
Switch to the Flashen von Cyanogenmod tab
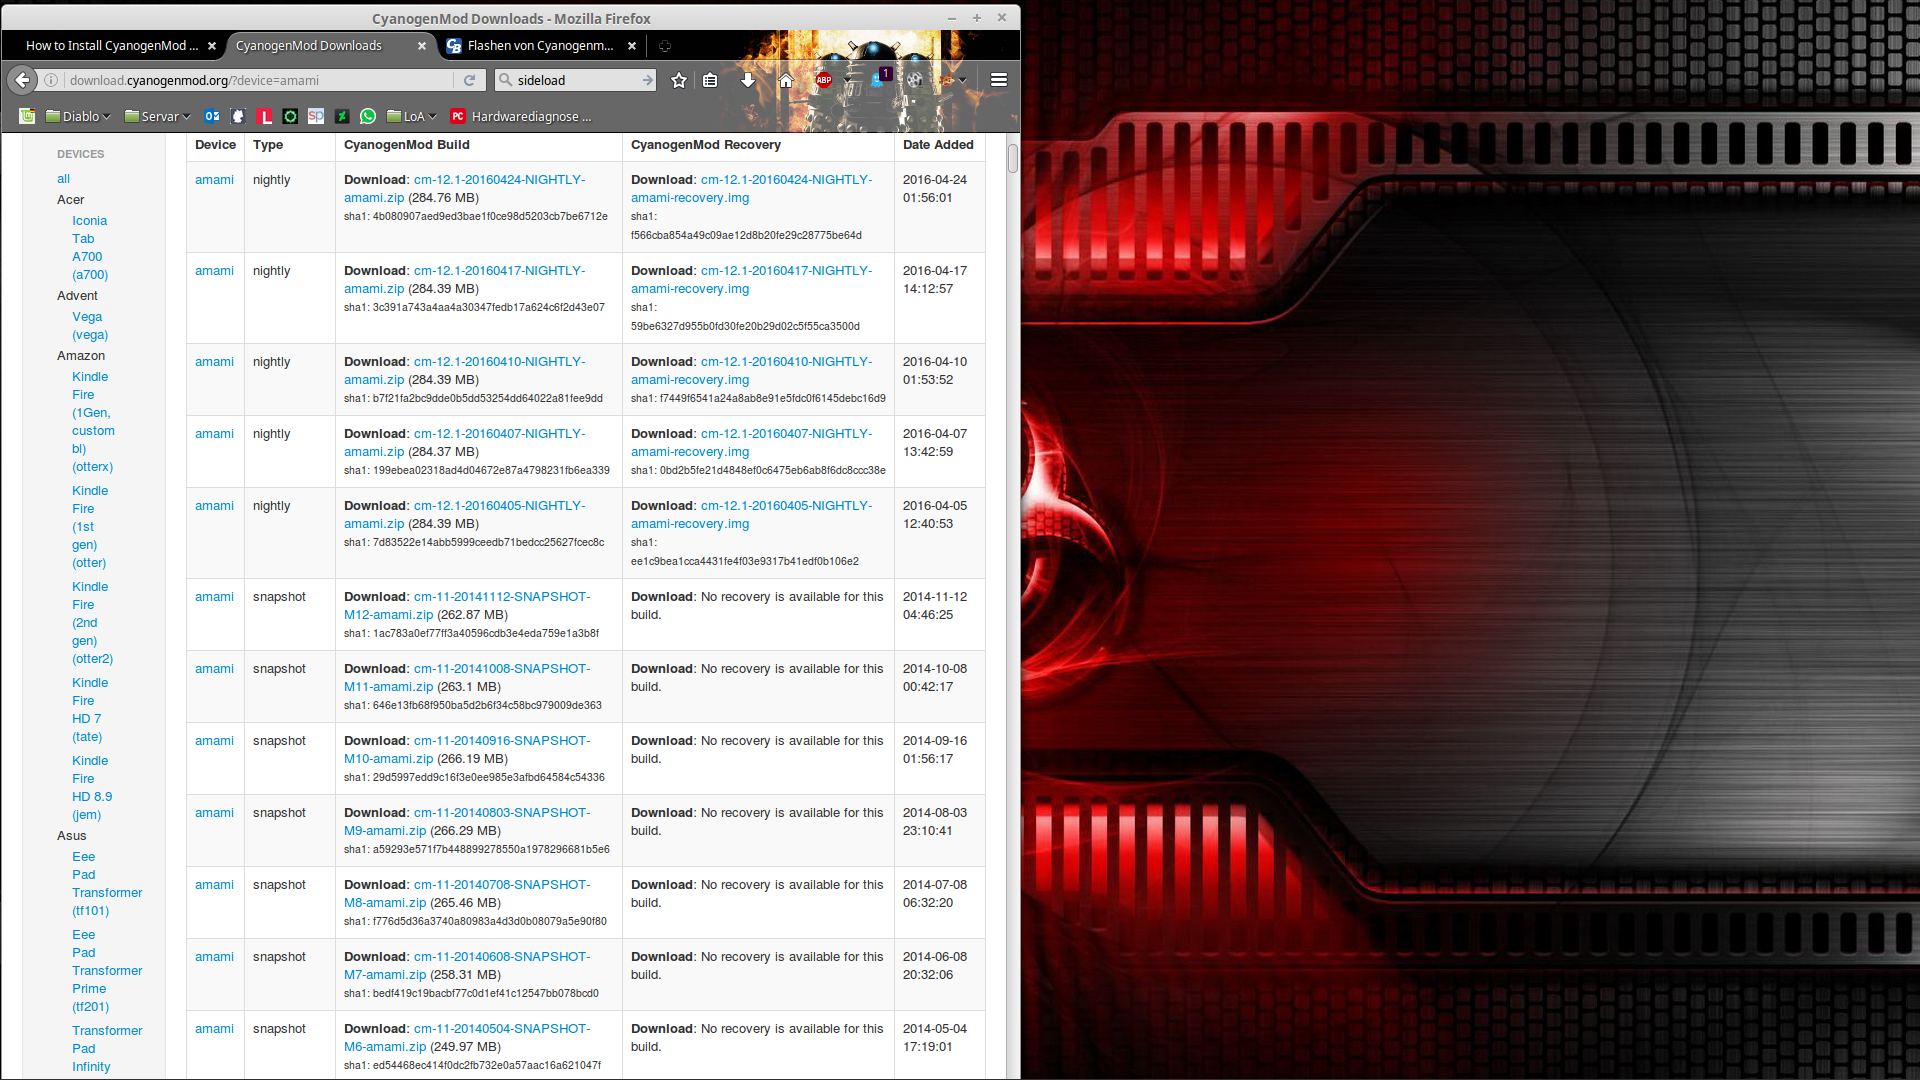point(541,46)
